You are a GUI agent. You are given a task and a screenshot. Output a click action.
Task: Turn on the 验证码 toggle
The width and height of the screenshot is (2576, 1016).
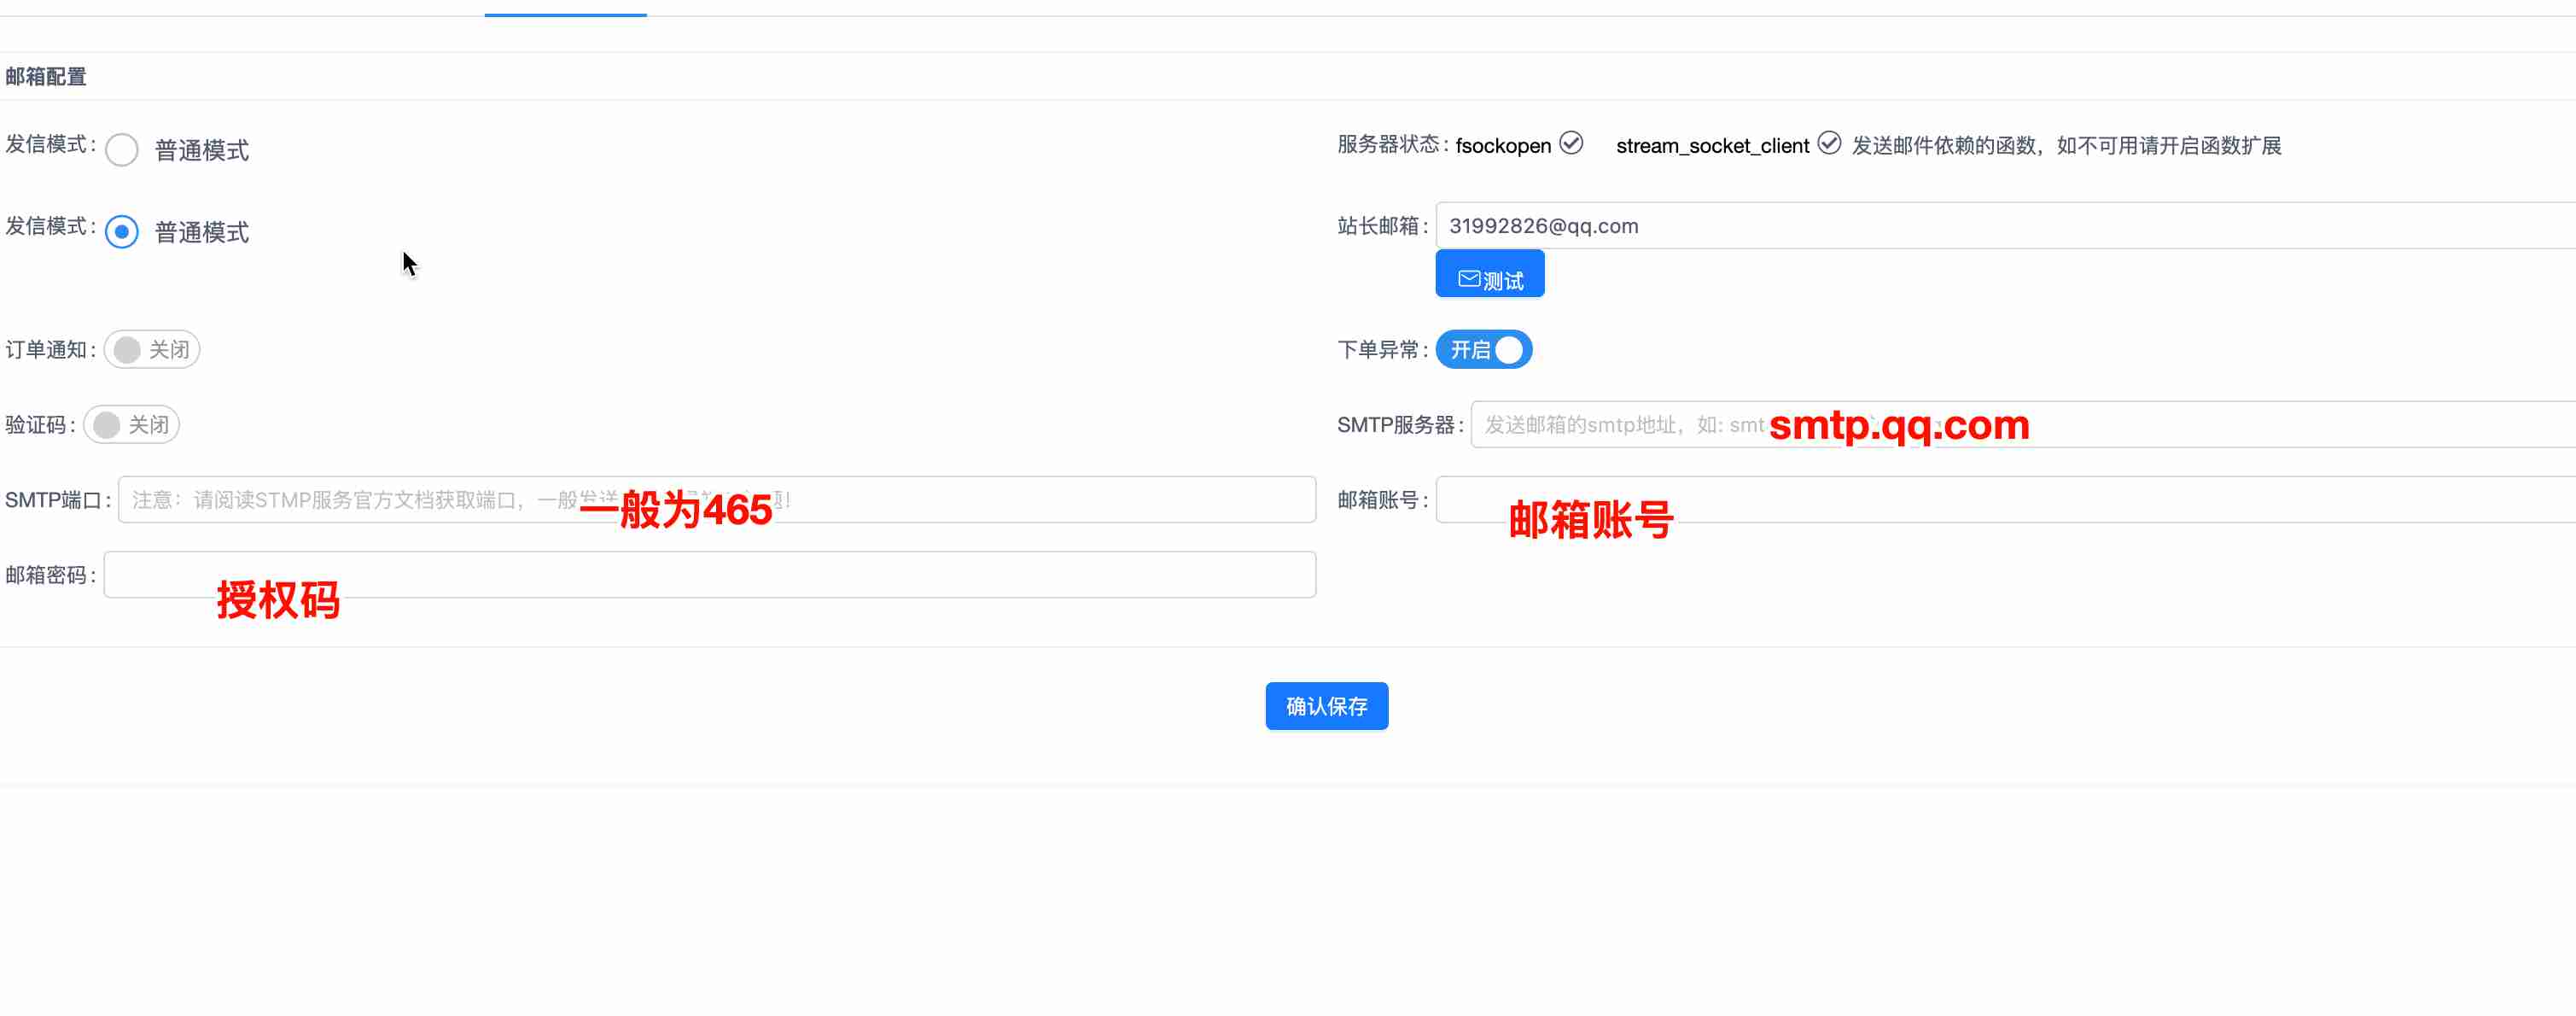(131, 425)
